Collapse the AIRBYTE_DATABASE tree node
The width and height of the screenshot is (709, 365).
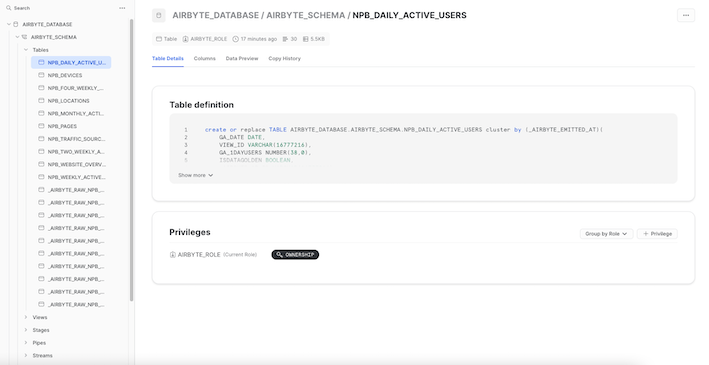tap(9, 24)
